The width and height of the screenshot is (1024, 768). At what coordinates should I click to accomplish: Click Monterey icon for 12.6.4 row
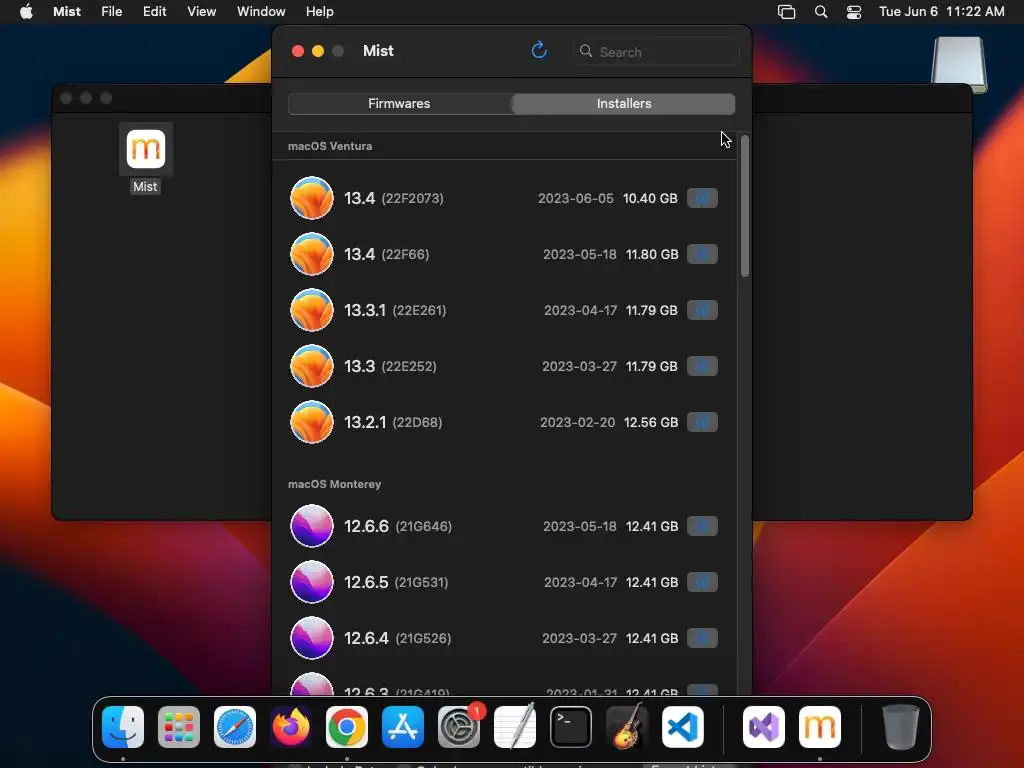point(312,638)
